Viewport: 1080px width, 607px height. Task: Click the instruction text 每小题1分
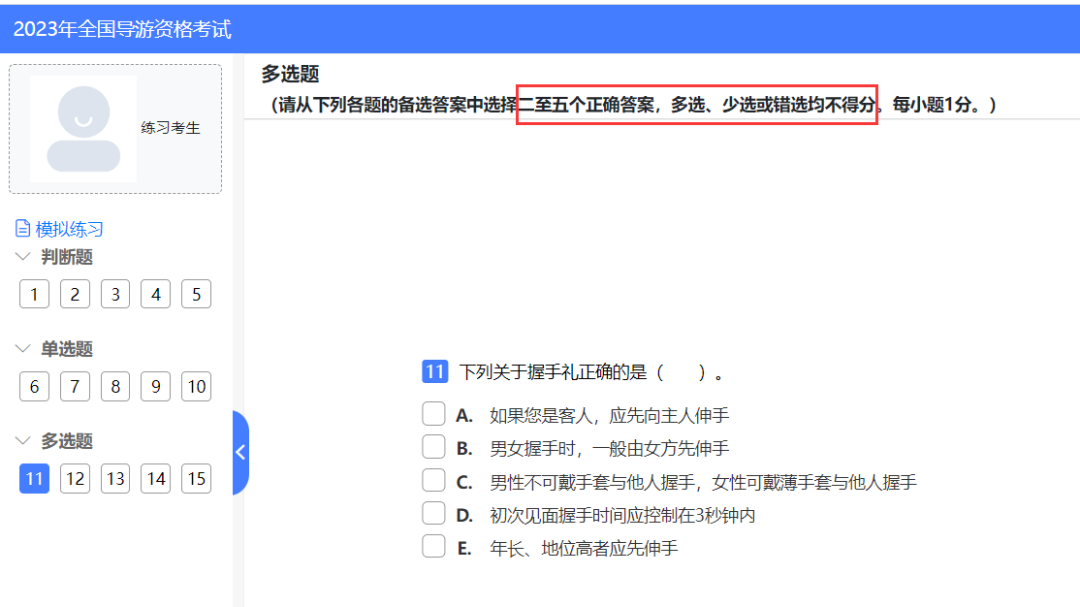[932, 105]
